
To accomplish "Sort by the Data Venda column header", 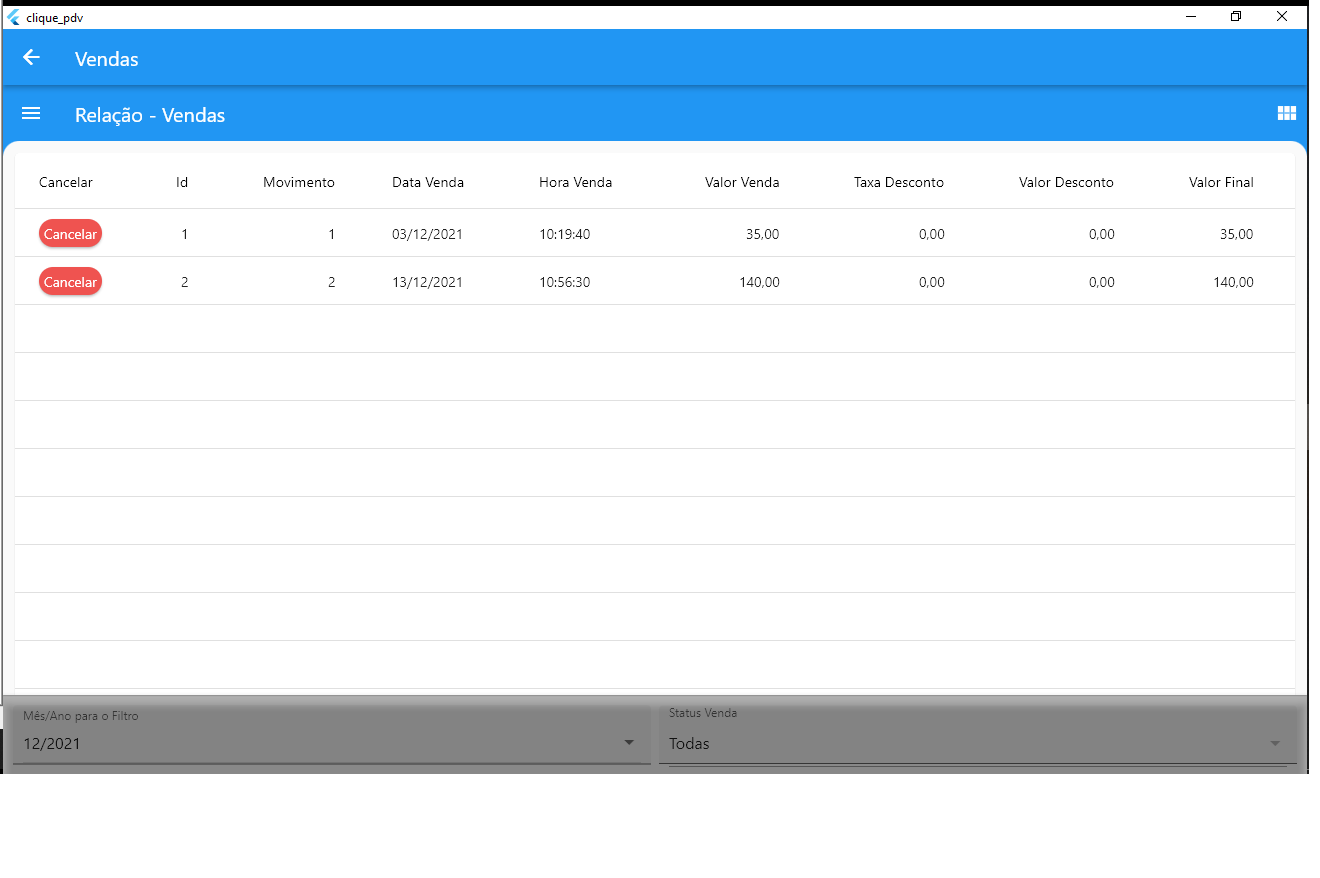I will pyautogui.click(x=427, y=183).
